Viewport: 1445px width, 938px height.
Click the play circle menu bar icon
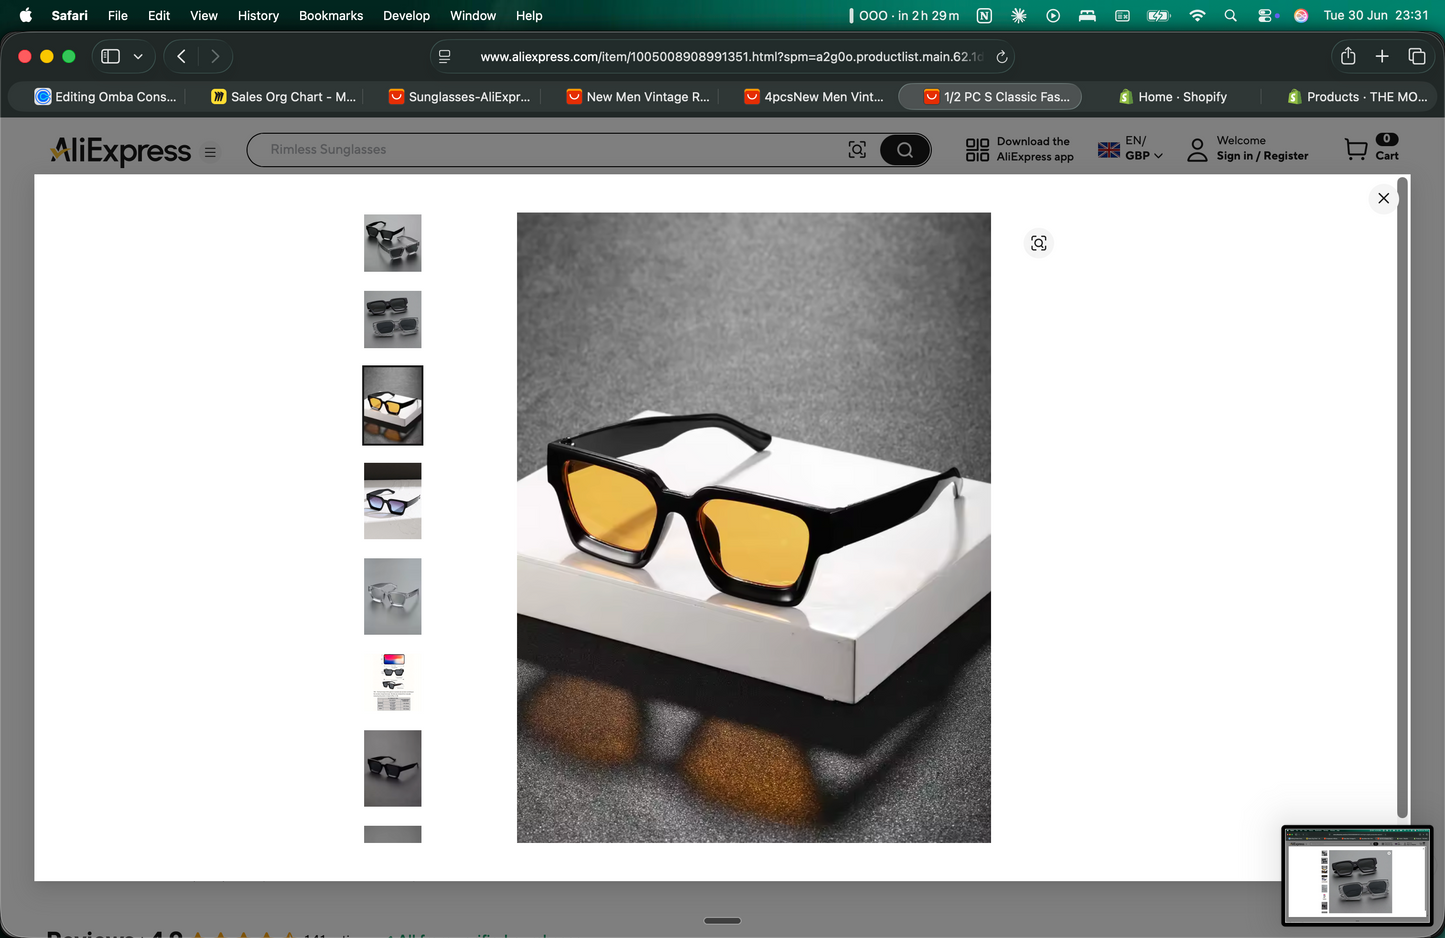click(x=1053, y=15)
